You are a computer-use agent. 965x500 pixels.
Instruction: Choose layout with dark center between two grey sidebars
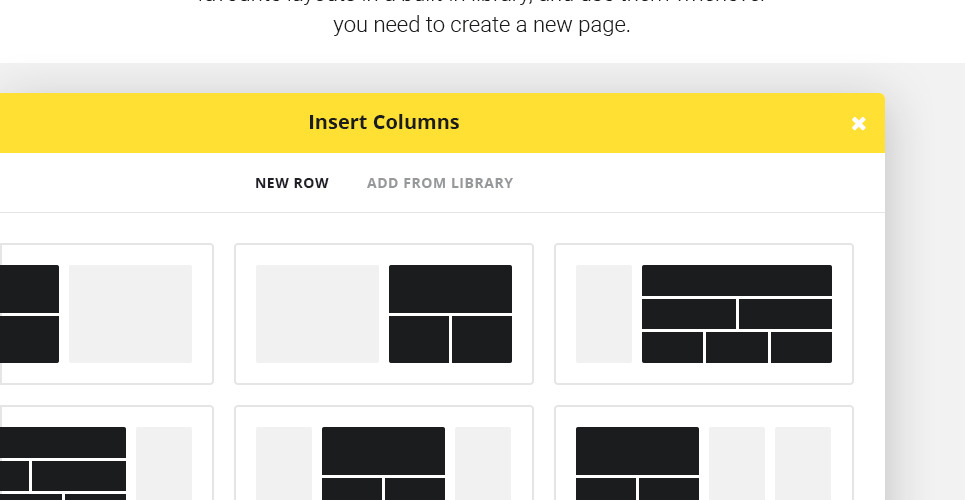pyautogui.click(x=384, y=455)
